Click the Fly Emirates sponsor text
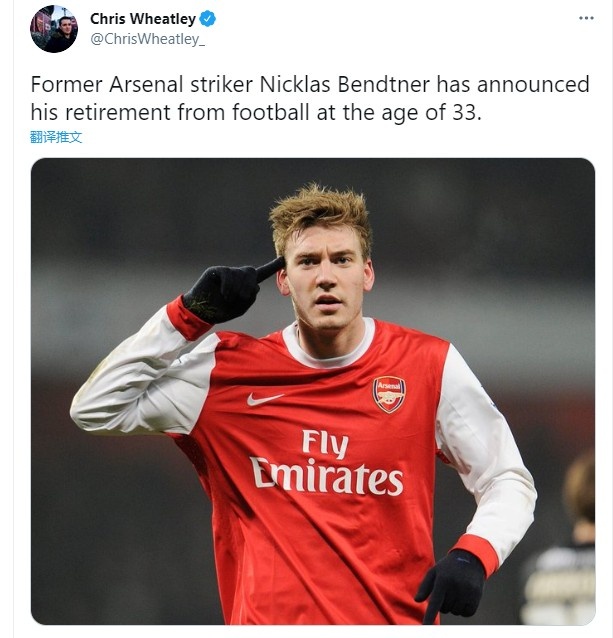Image resolution: width=613 pixels, height=638 pixels. pos(326,461)
